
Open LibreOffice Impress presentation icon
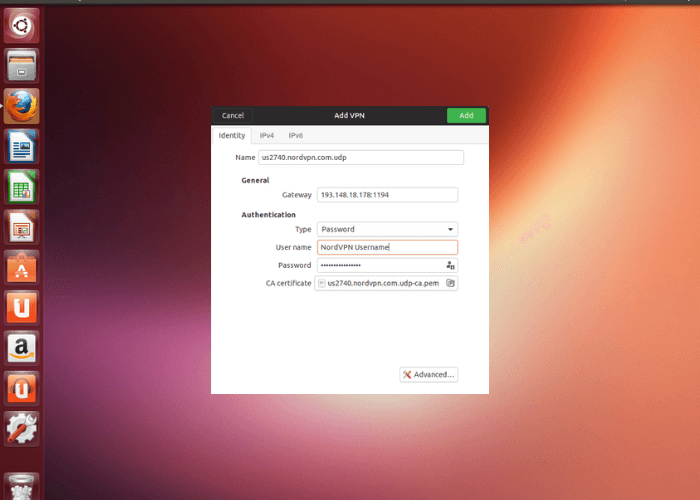[21, 227]
